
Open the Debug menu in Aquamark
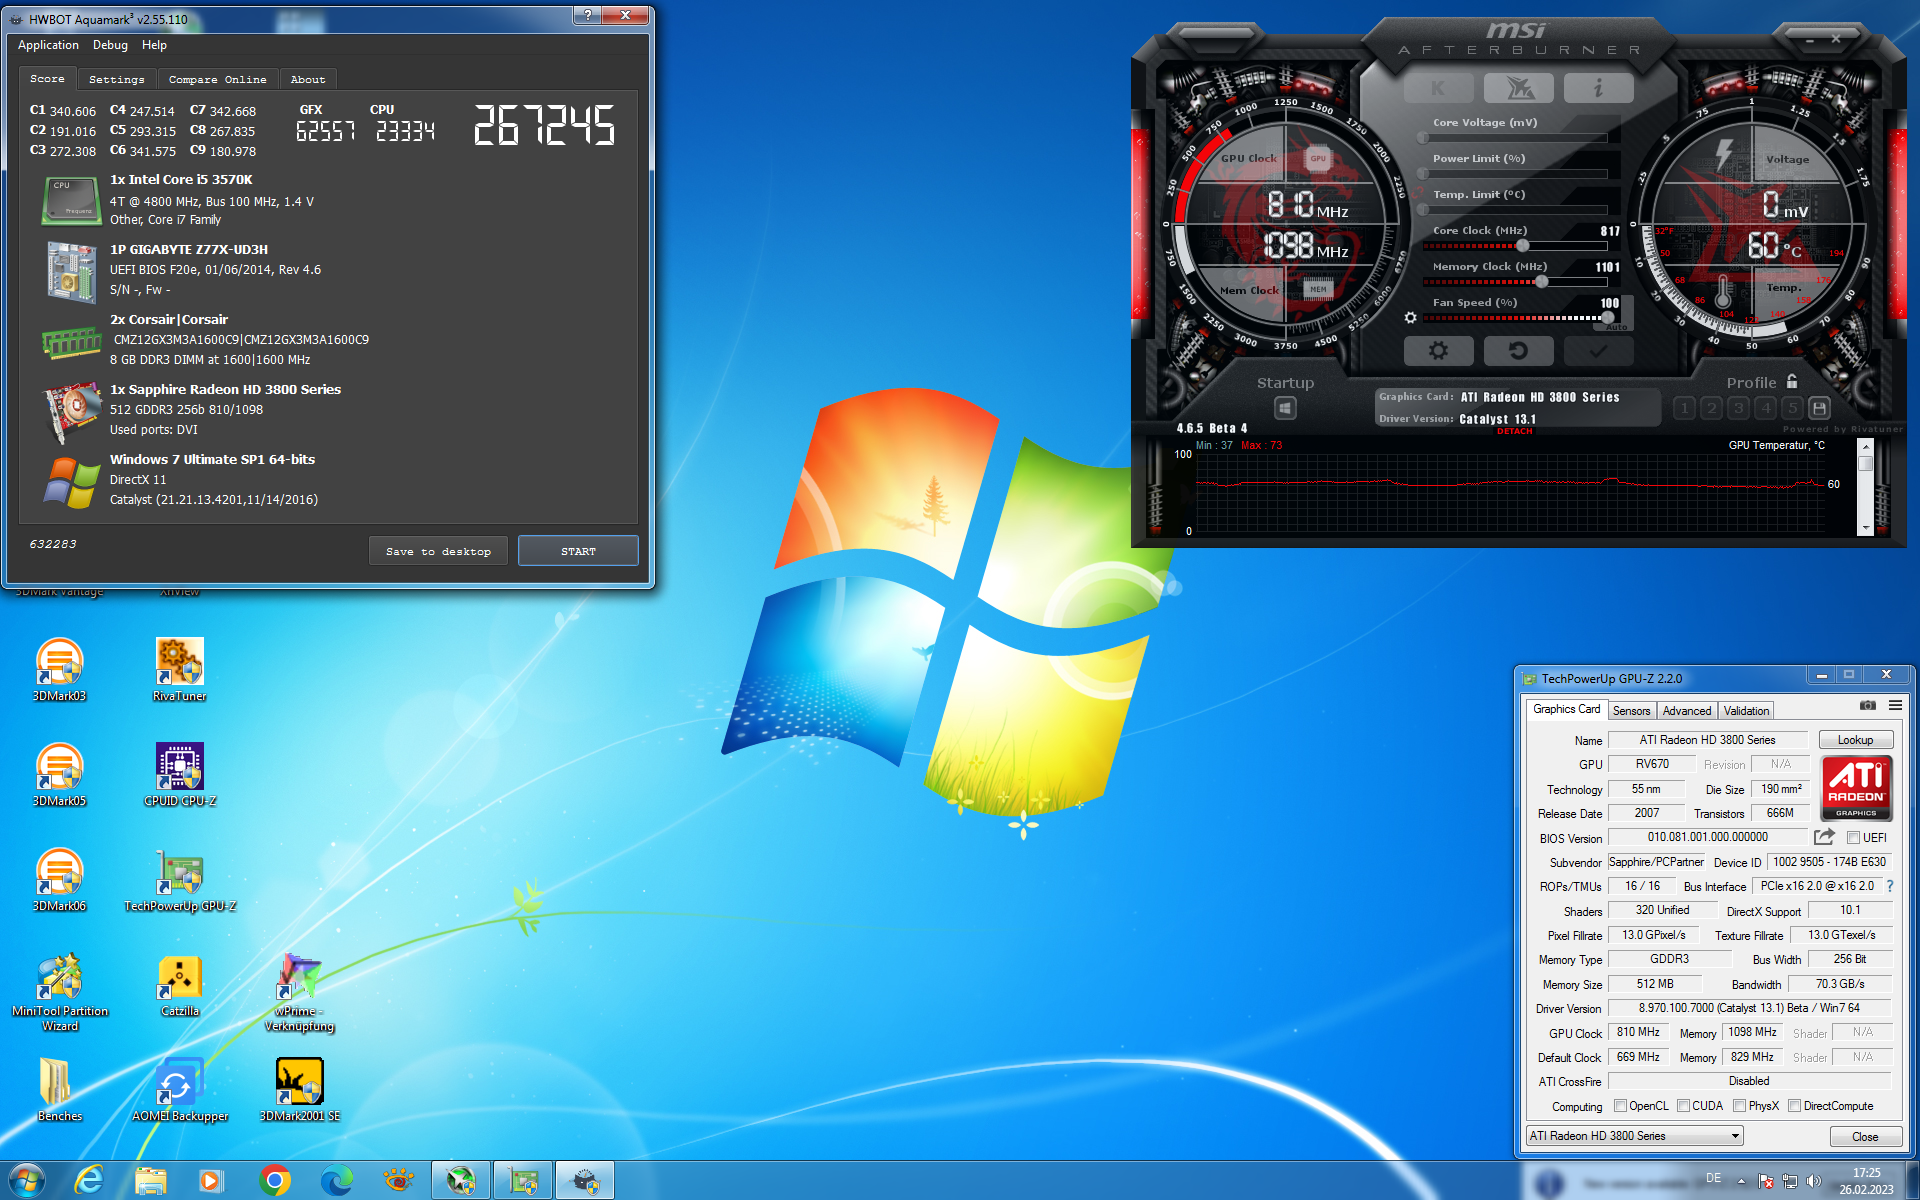pos(110,45)
